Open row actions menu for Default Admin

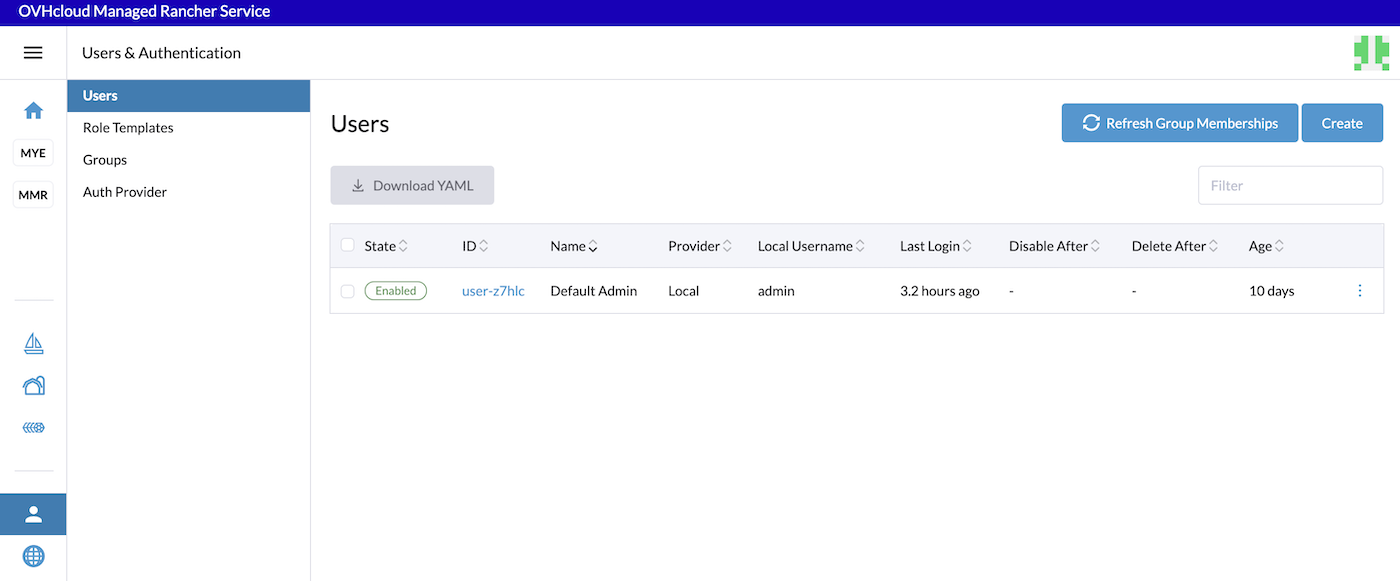pos(1359,291)
